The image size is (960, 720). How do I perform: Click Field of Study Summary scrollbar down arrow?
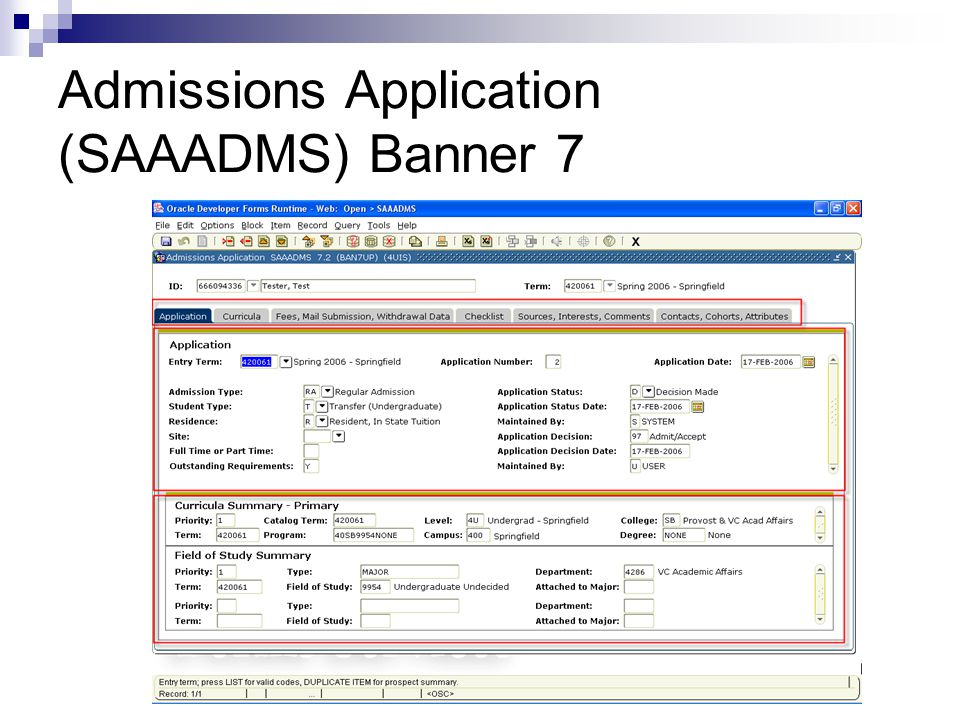[x=820, y=620]
